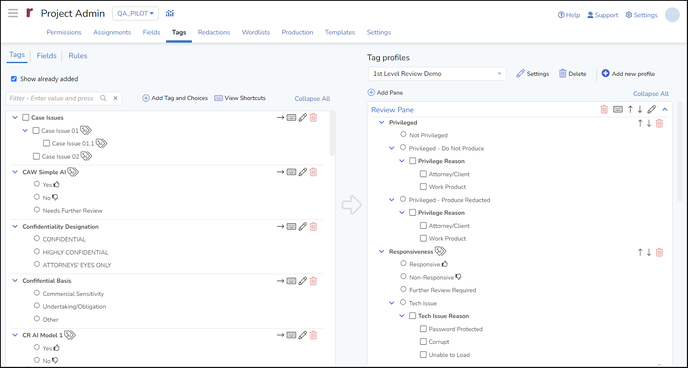
Task: Collapse the CAW Simple AI group
Action: click(15, 172)
